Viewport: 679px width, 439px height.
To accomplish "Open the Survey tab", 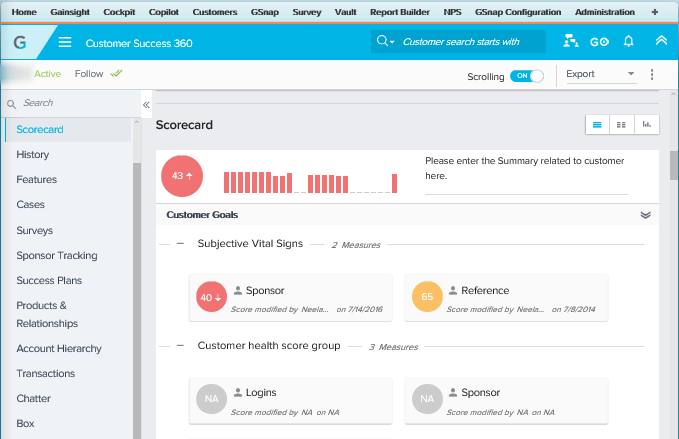I will click(307, 12).
